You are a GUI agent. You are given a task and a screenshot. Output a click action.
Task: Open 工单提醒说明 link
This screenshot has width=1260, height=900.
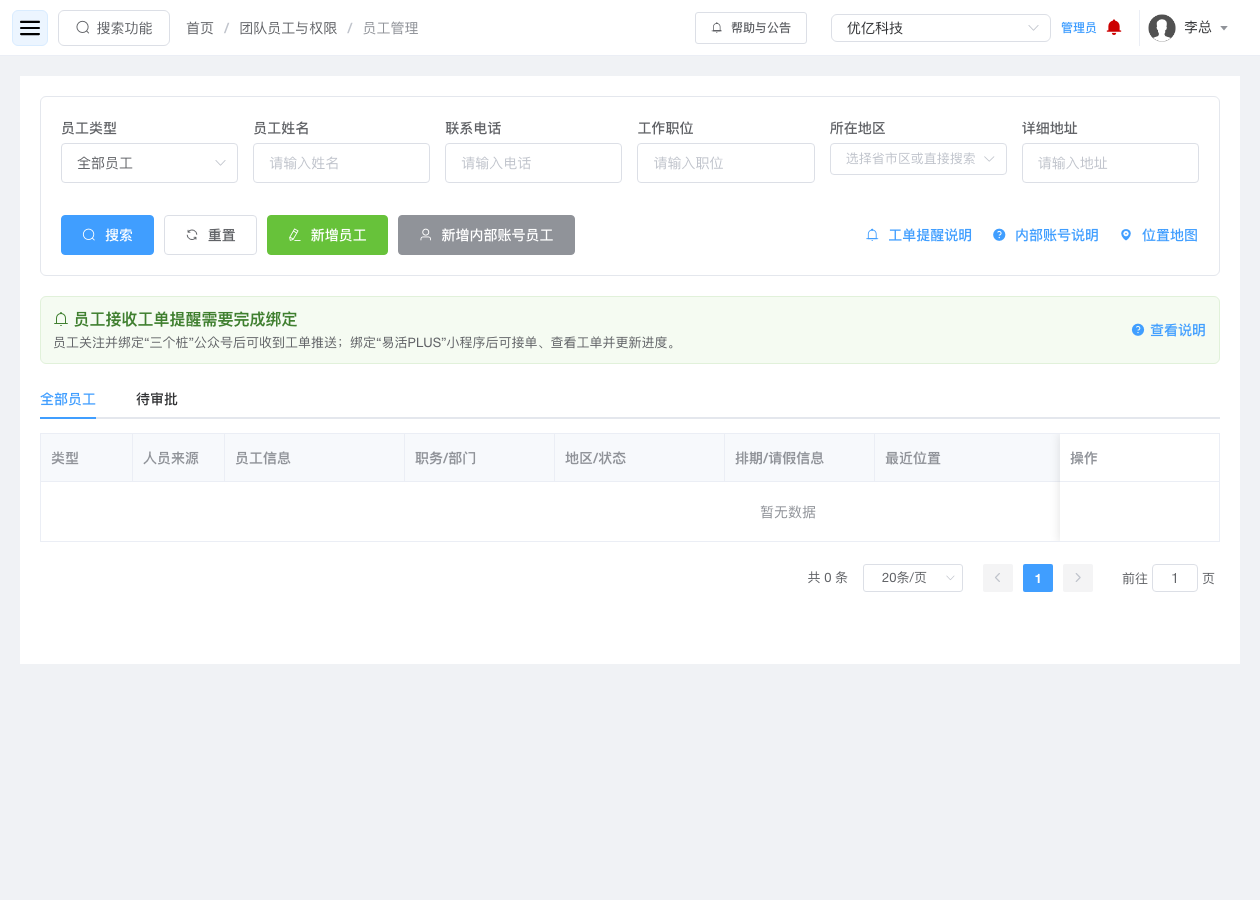pyautogui.click(x=919, y=235)
